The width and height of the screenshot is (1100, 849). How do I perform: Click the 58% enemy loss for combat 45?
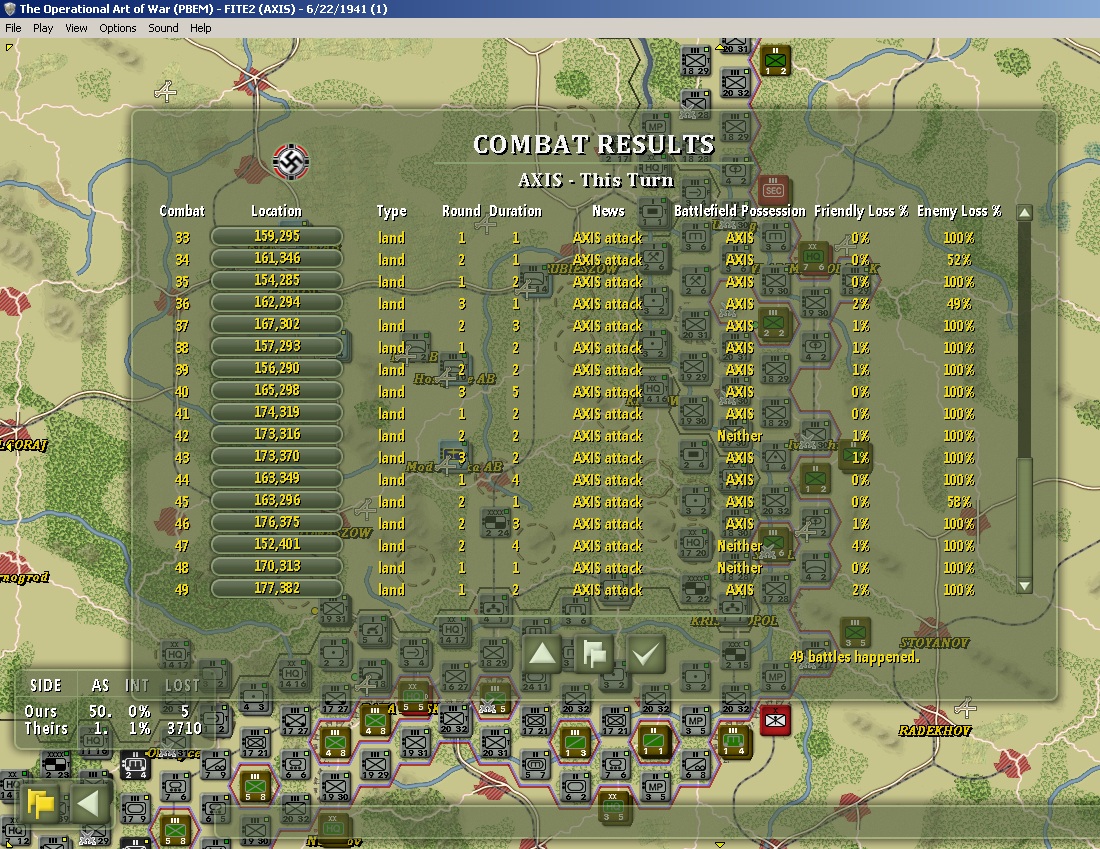(x=958, y=502)
